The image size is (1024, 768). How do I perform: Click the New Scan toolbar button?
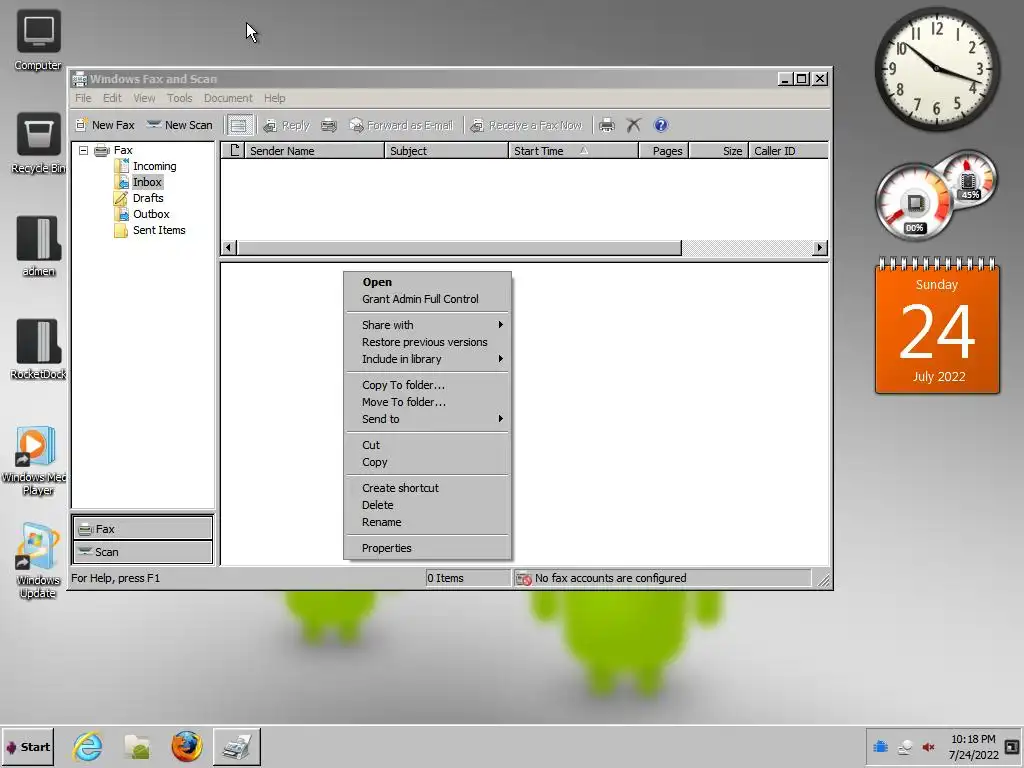180,125
